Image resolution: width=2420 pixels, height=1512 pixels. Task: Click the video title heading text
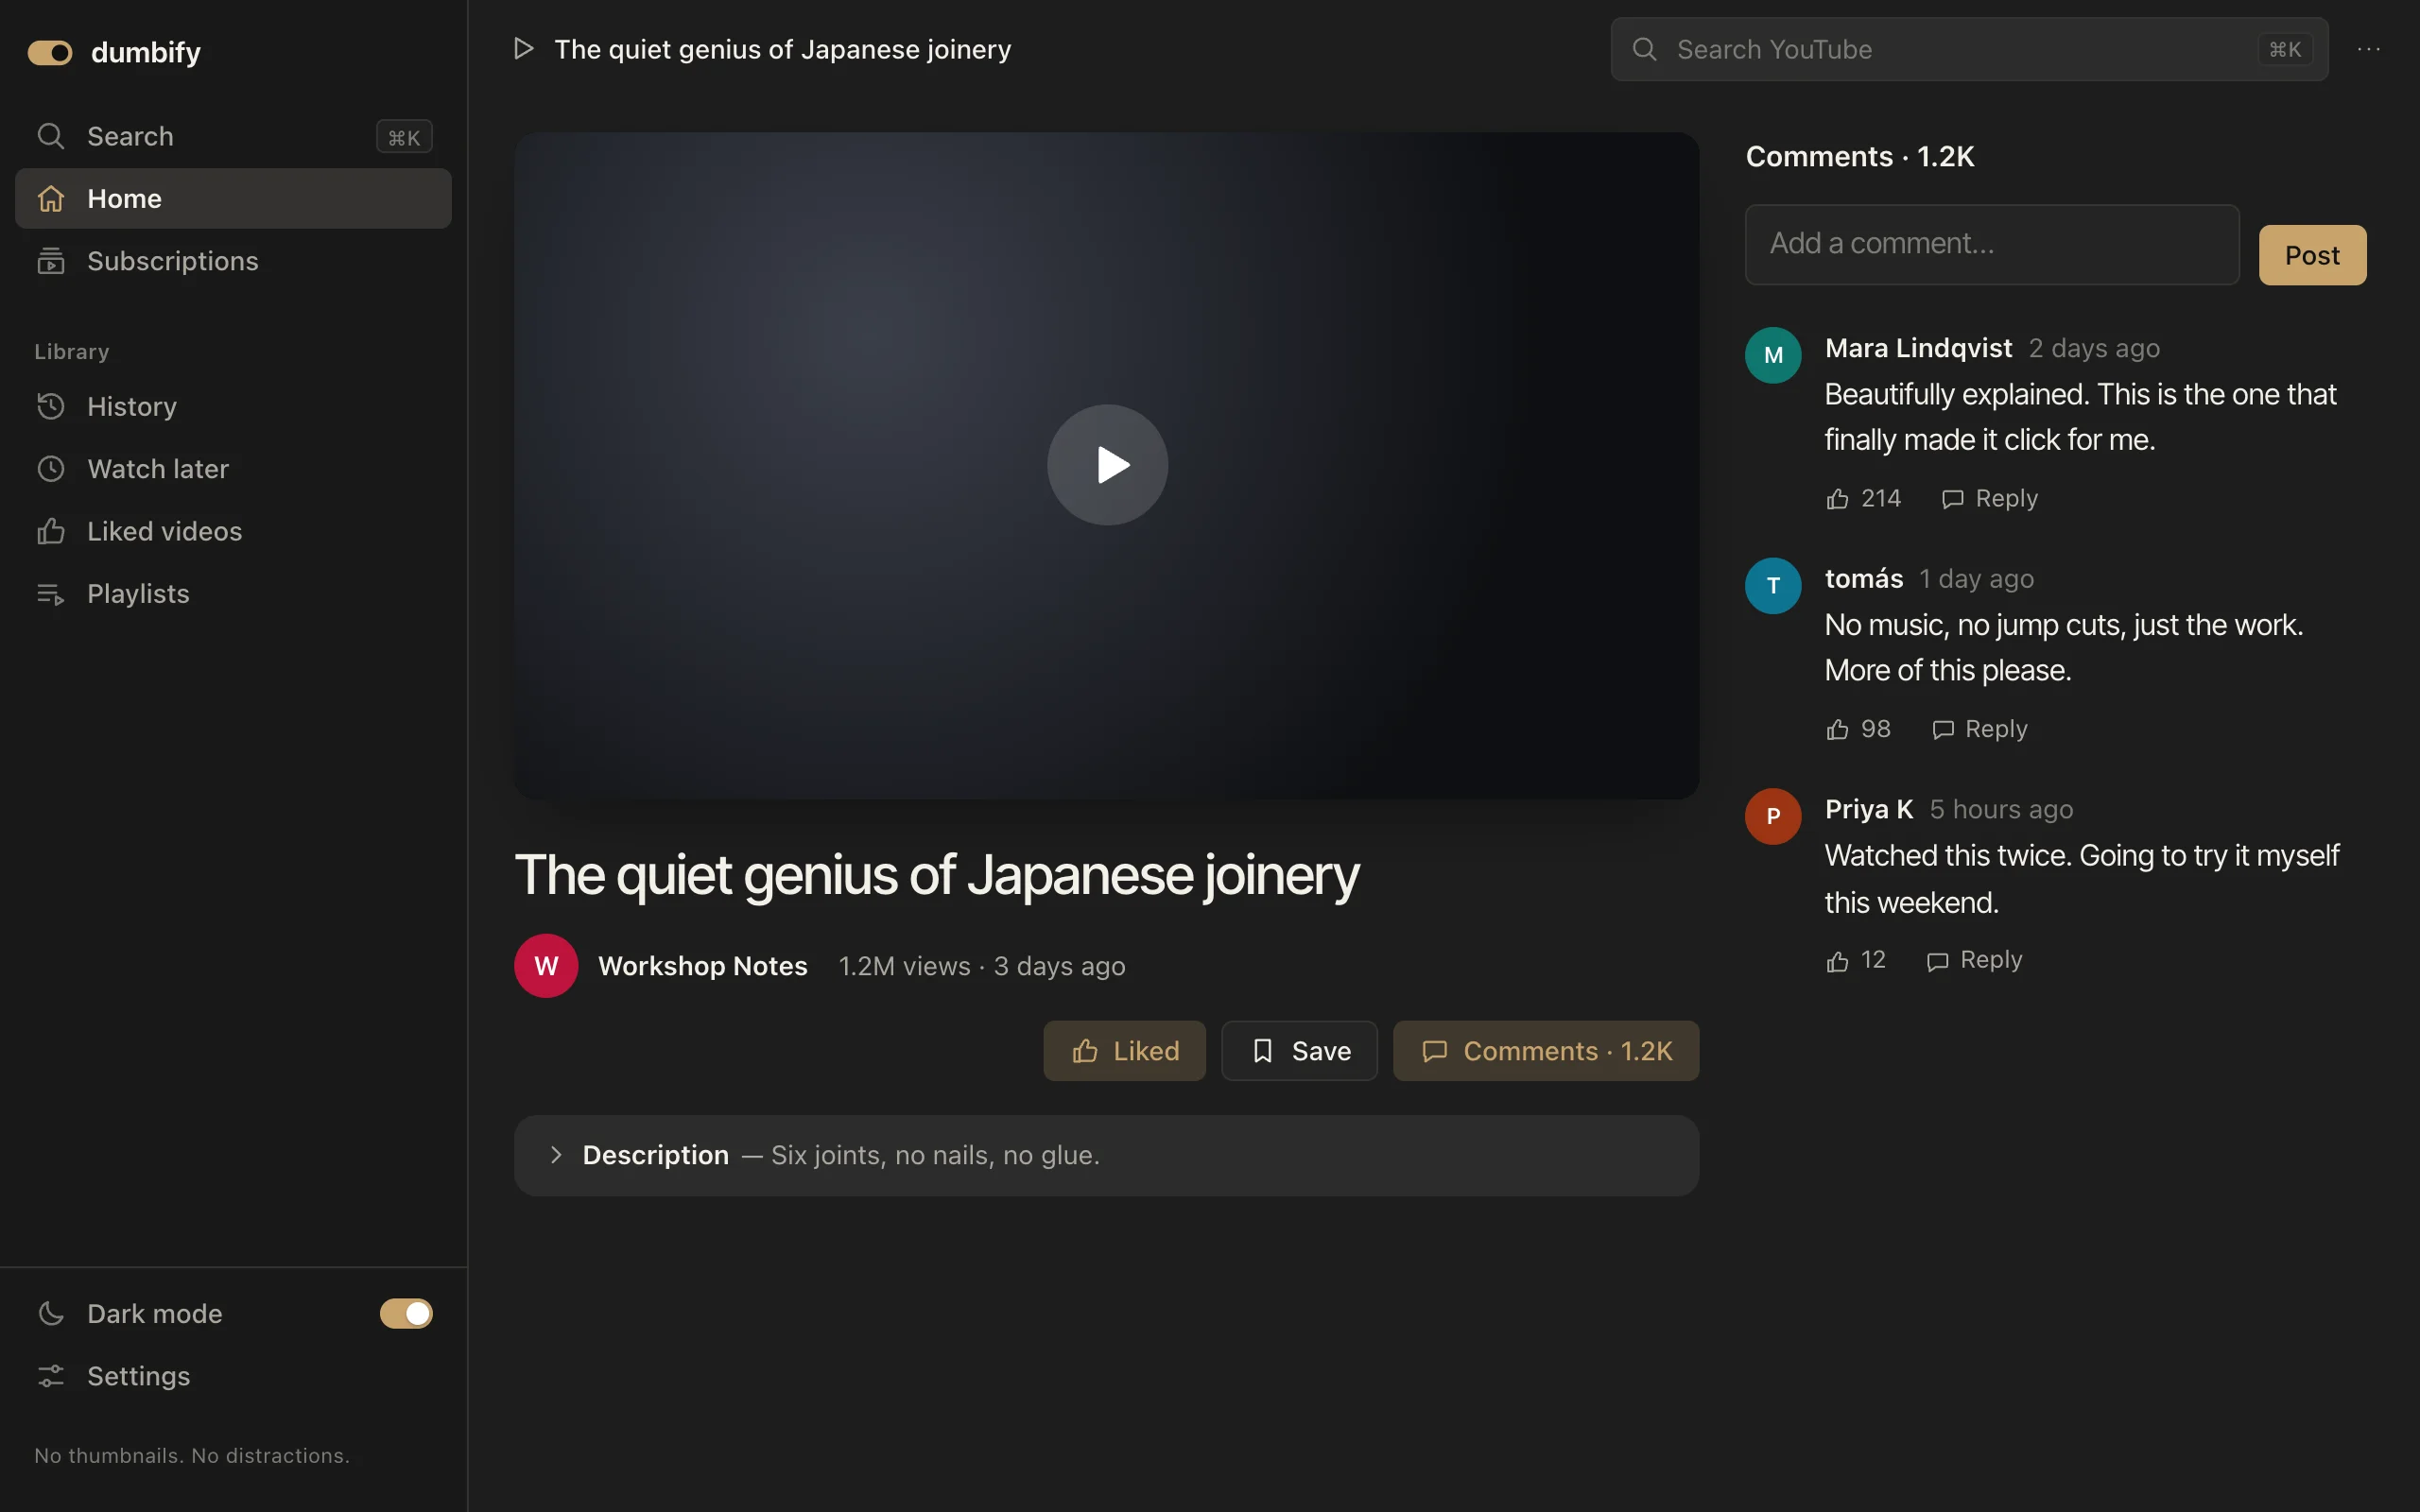[937, 875]
